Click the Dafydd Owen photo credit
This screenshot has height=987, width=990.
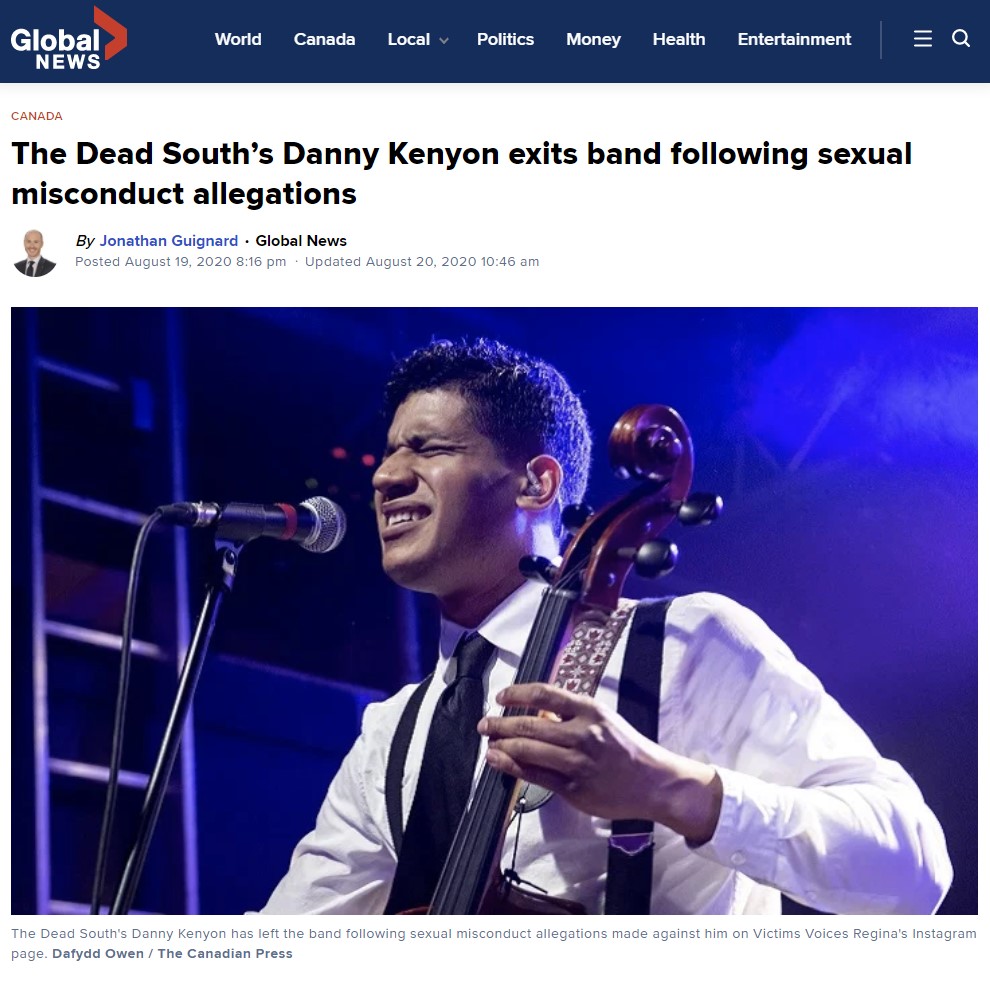point(172,954)
